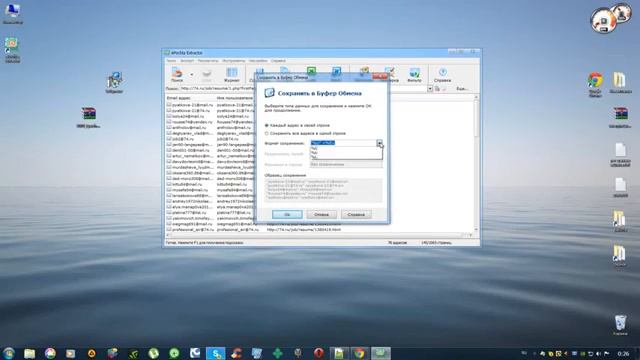The width and height of the screenshot is (640, 360).
Task: Toggle checkbox for kittu84@mail.ru row
Action: pyautogui.click(x=169, y=184)
